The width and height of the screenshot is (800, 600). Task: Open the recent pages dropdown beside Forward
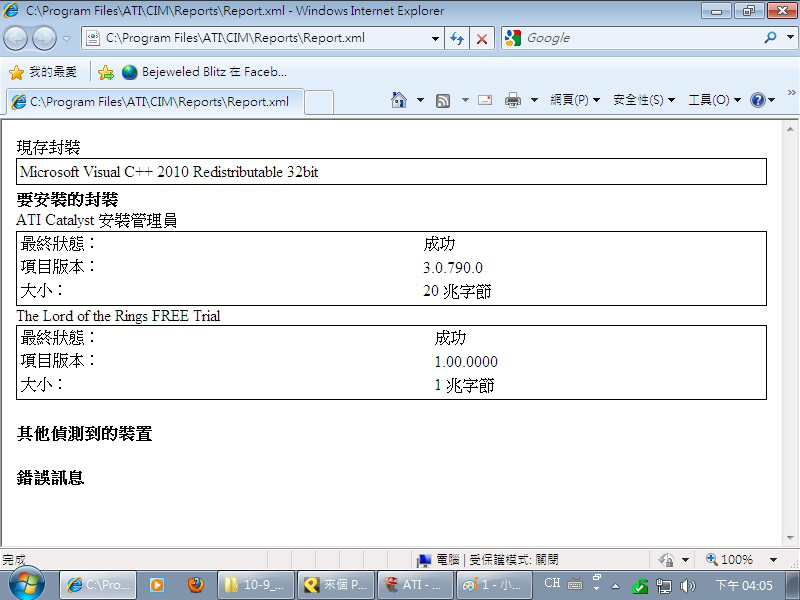coord(66,39)
